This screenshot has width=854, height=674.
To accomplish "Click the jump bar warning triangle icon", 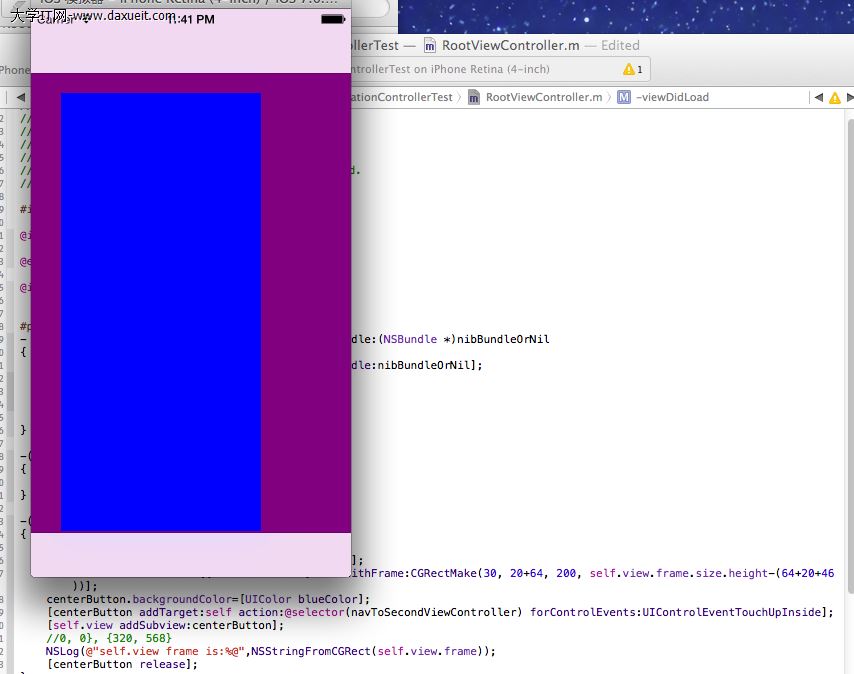I will coord(834,97).
